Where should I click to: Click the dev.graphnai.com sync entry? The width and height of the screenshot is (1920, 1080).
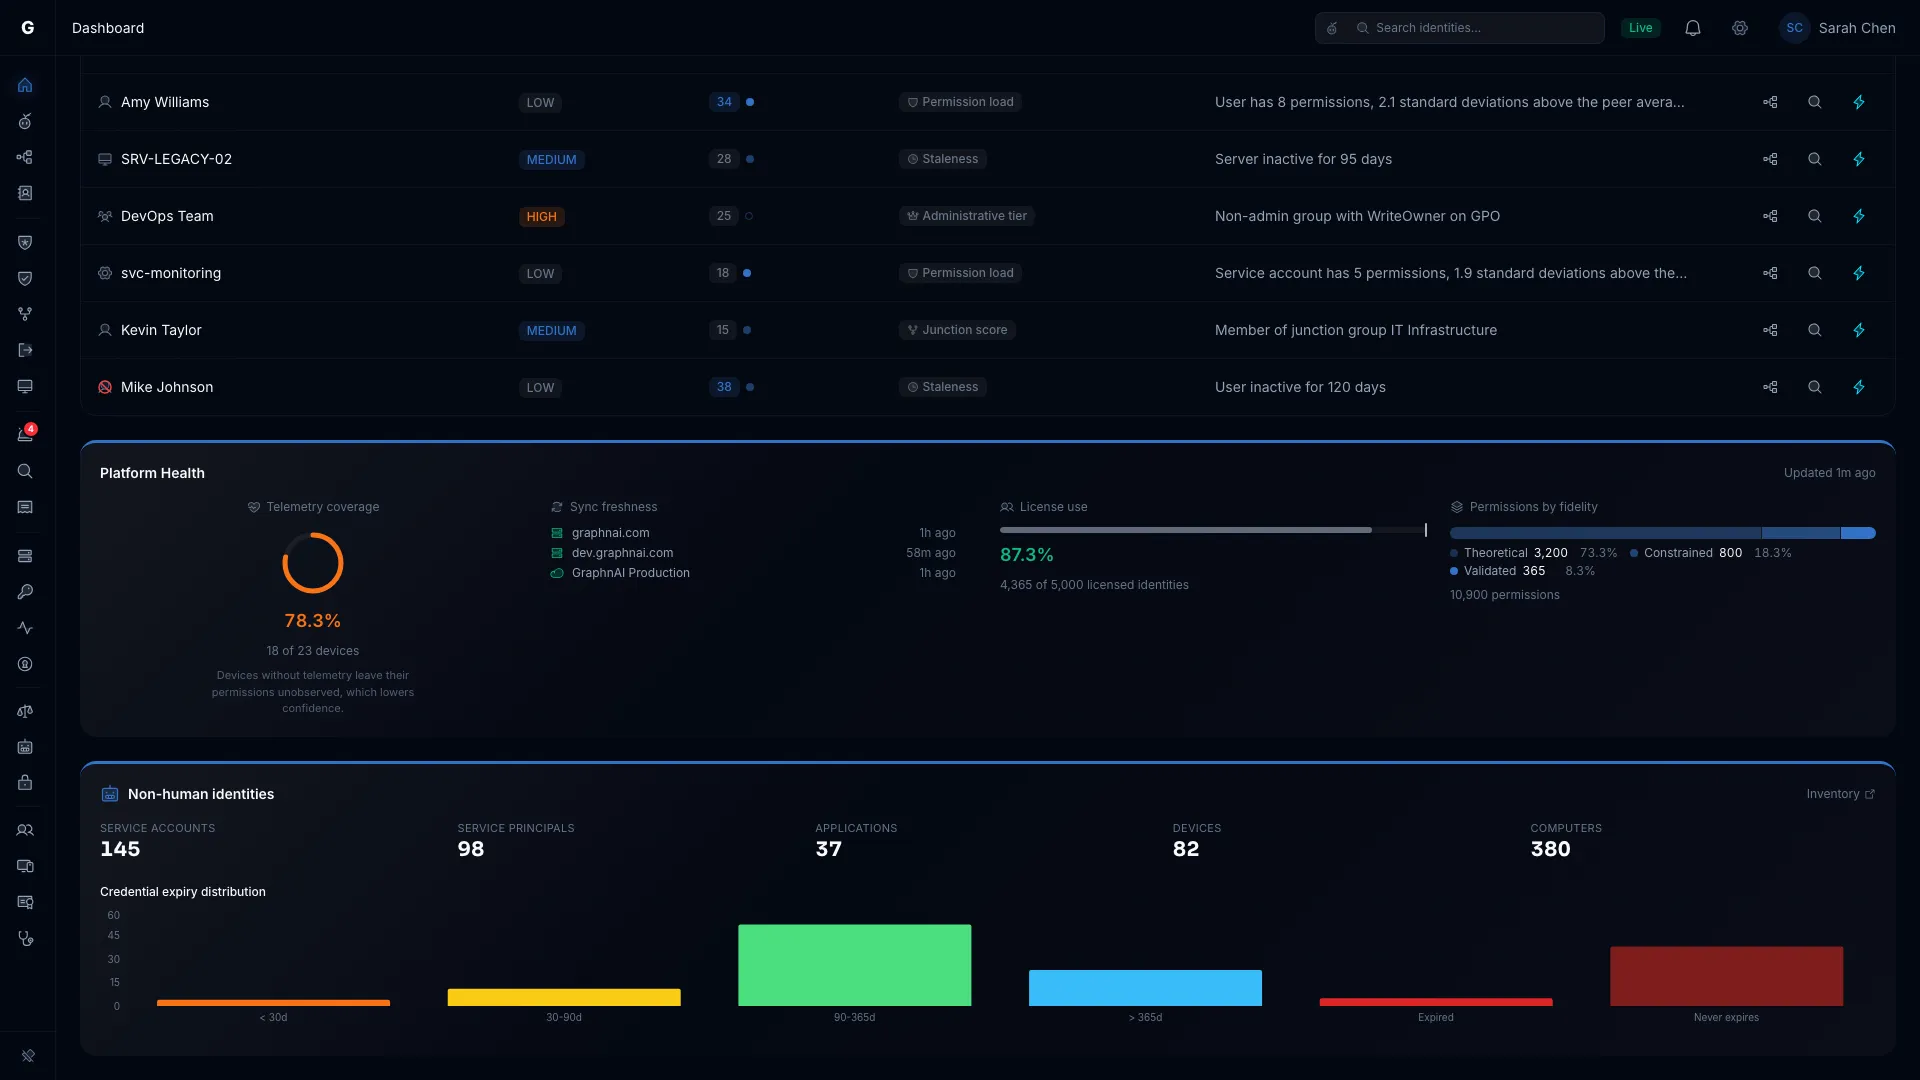(x=753, y=553)
